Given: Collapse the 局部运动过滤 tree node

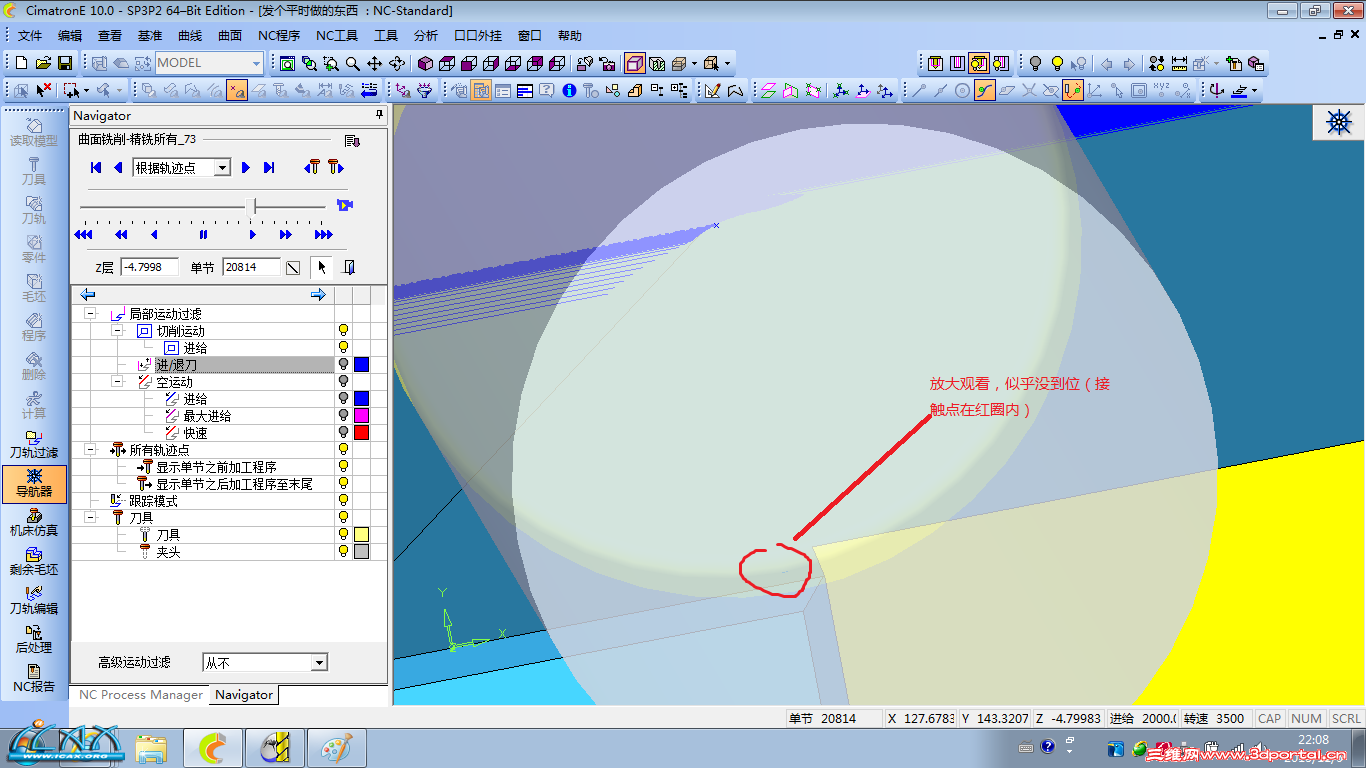Looking at the screenshot, I should [91, 313].
